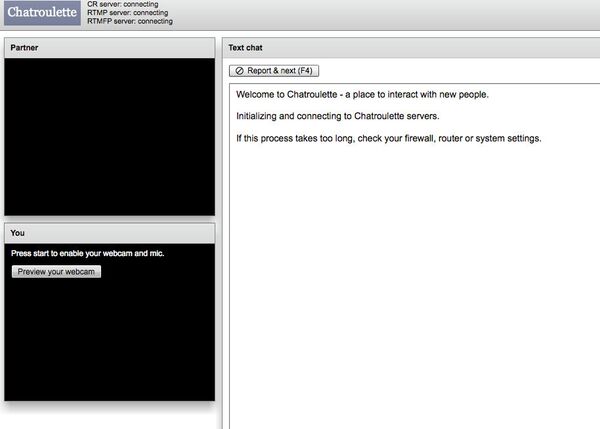Click 'Welcome to Chatroulette' message line
The image size is (600, 429).
(x=362, y=95)
